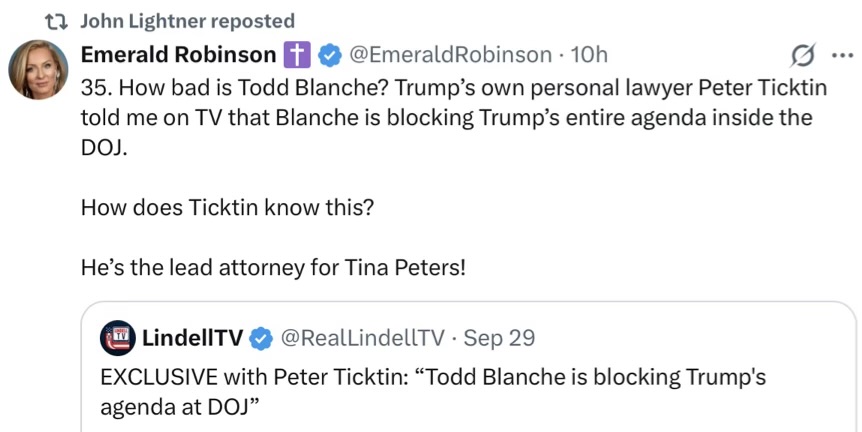Click the tweet paragraph starting with '35.'
862x432 pixels.
click(x=450, y=117)
